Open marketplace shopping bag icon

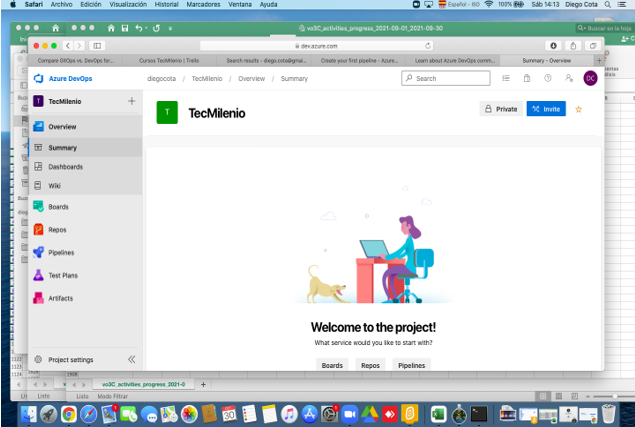coord(526,78)
